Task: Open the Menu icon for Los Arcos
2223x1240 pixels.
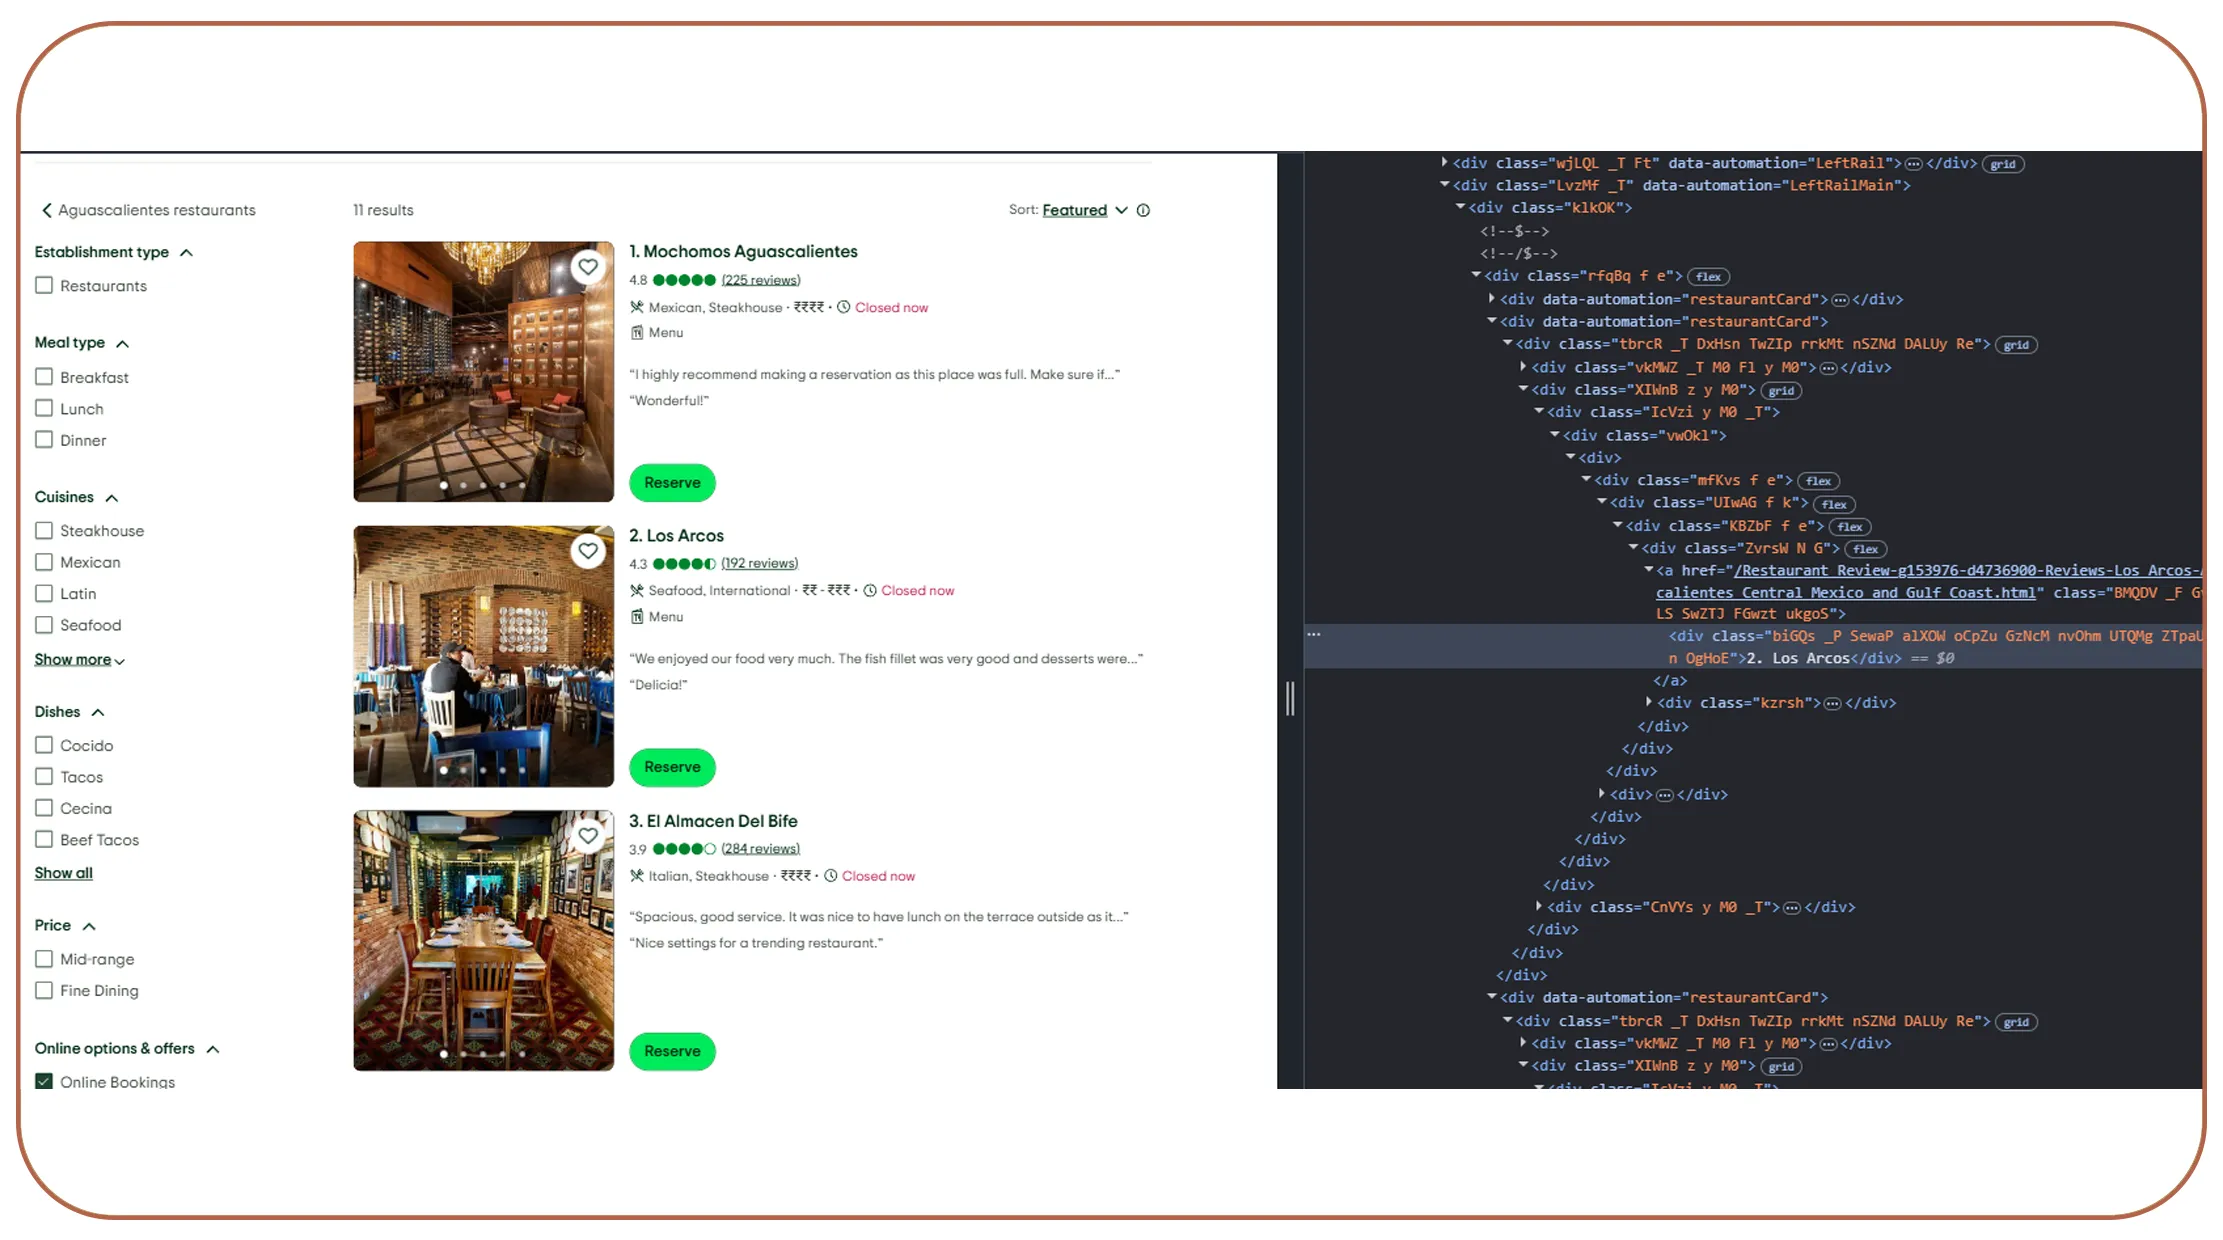Action: point(637,616)
